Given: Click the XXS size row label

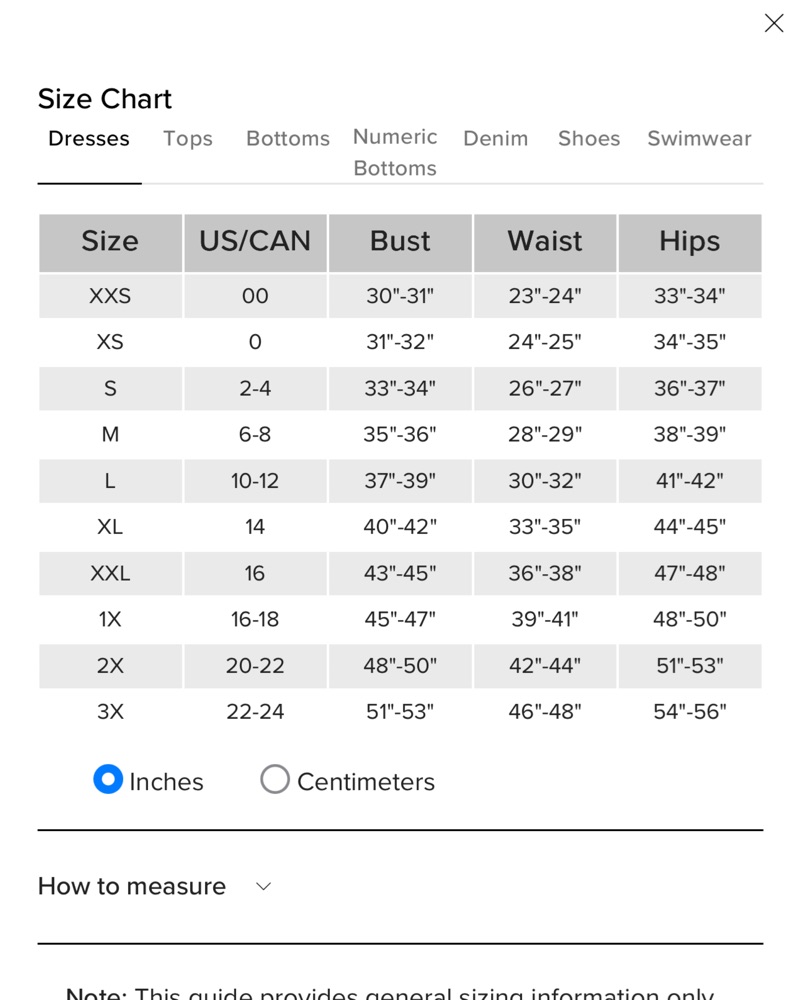Looking at the screenshot, I should 110,296.
